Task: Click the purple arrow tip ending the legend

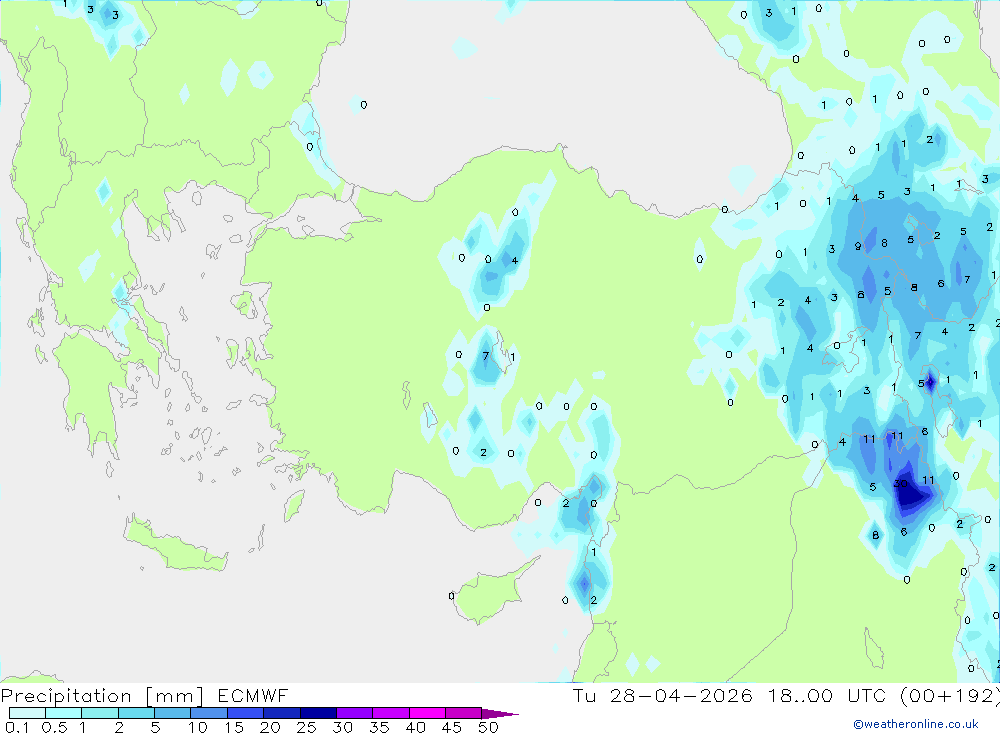Action: [500, 714]
